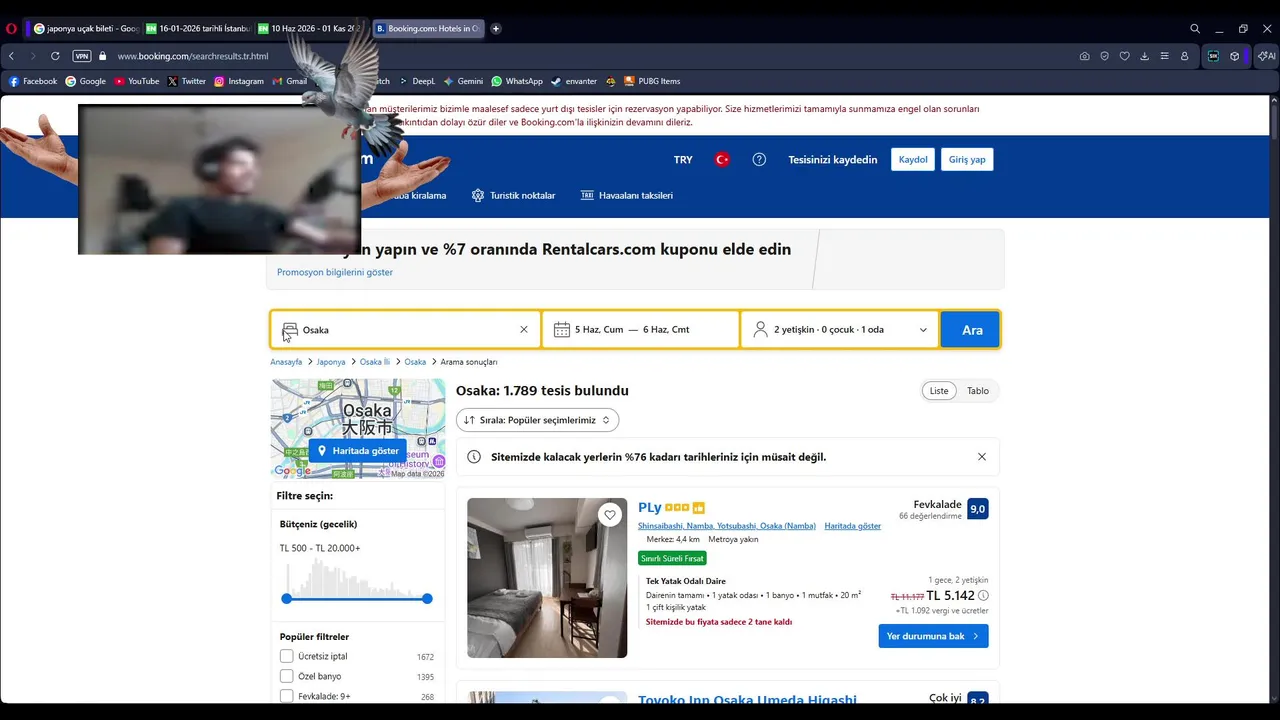The width and height of the screenshot is (1280, 720).
Task: Open a new tab with plus button
Action: pos(496,29)
